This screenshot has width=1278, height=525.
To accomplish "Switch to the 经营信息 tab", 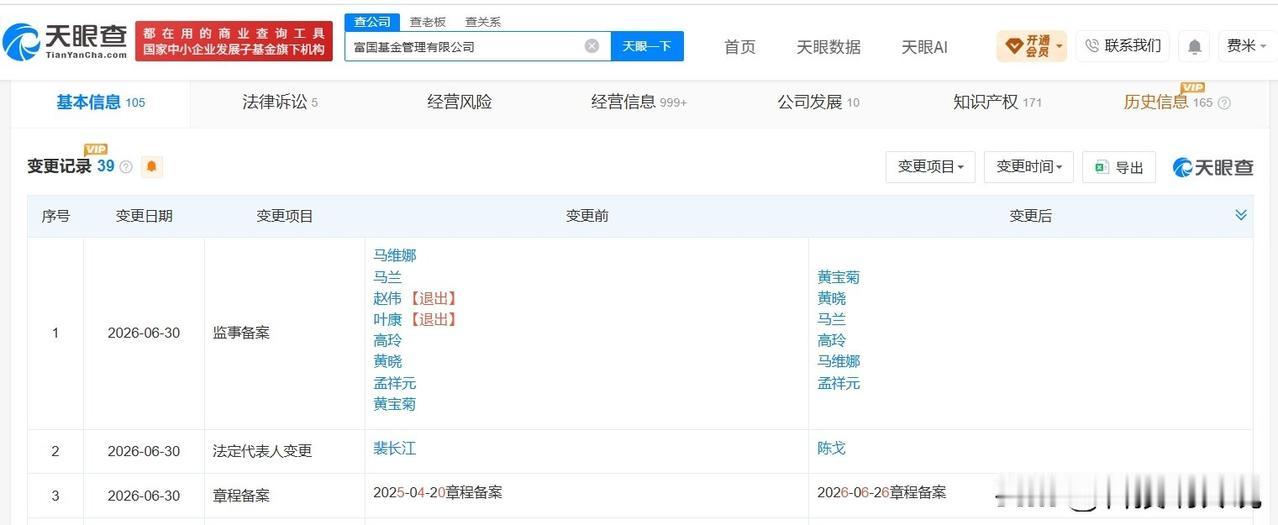I will click(638, 102).
